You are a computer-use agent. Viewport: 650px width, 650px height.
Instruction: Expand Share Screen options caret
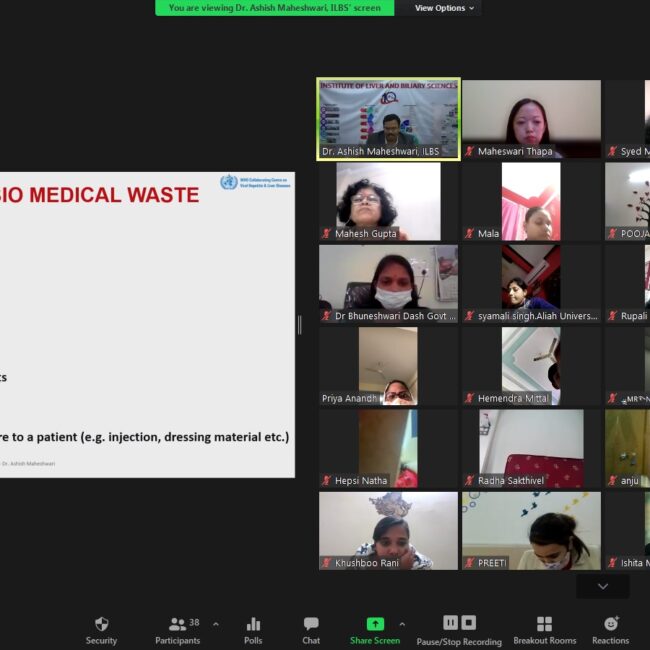coord(402,623)
